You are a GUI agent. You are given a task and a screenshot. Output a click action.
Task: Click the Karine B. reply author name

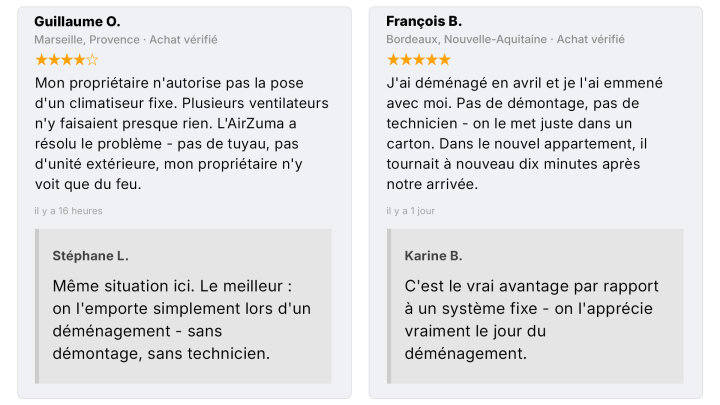coord(433,256)
